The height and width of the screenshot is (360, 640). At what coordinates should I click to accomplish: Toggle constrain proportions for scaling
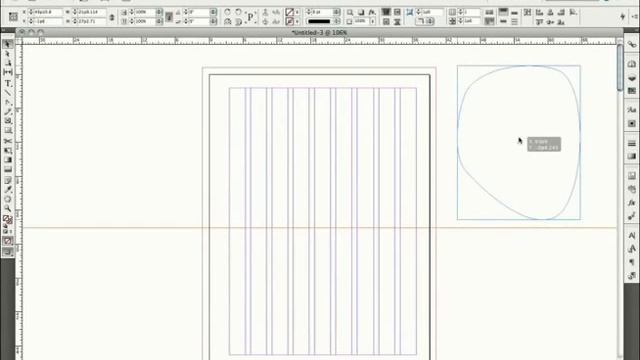coord(169,17)
